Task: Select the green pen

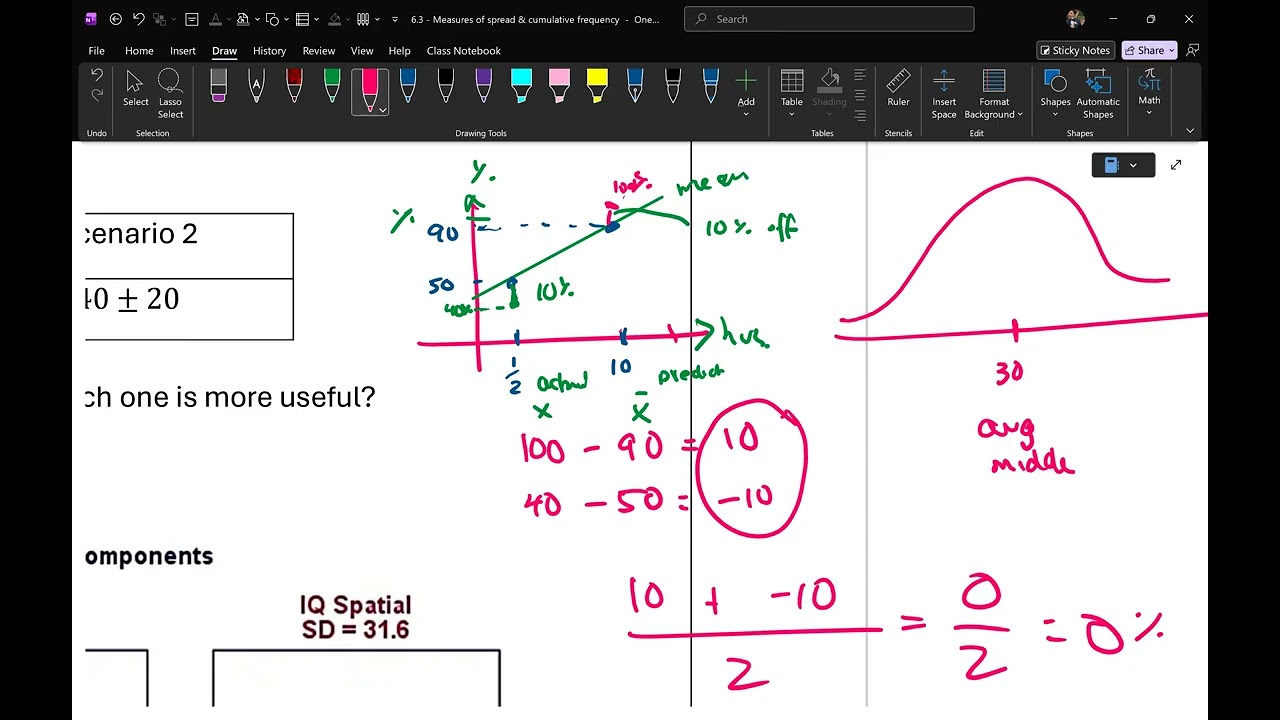Action: [332, 86]
